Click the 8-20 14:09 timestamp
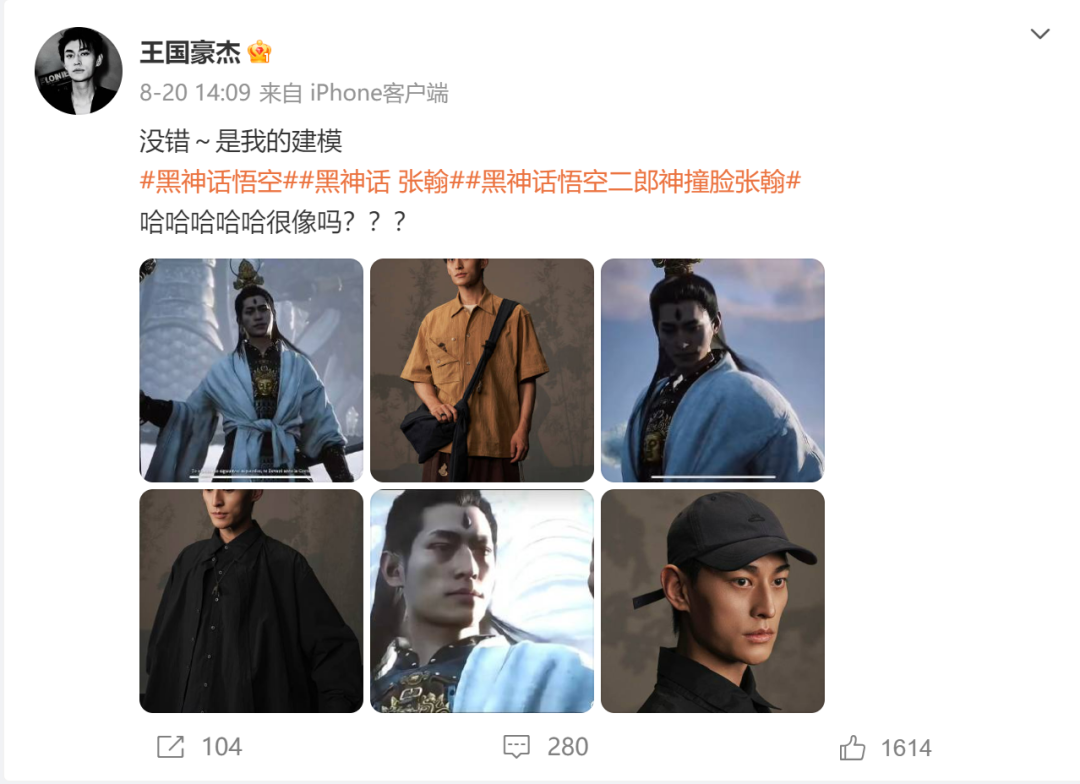1080x784 pixels. (195, 93)
